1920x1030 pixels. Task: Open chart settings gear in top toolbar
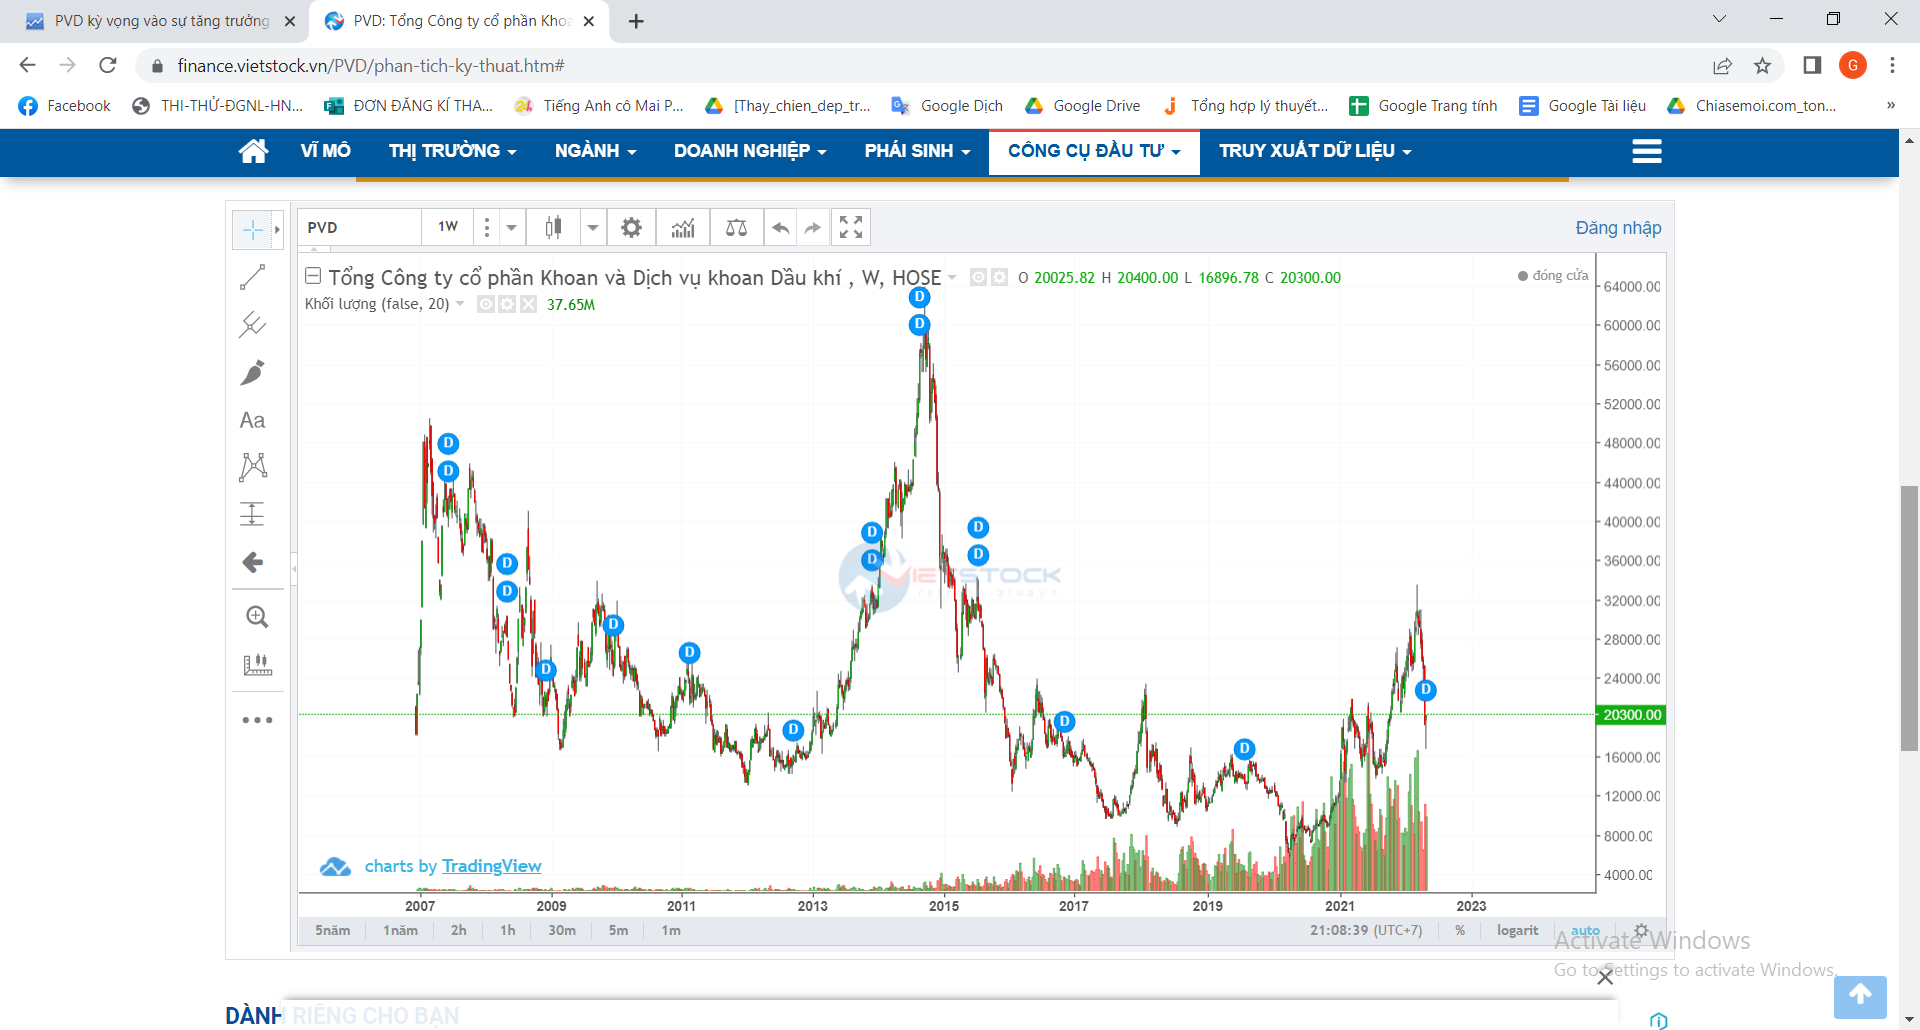coord(631,228)
